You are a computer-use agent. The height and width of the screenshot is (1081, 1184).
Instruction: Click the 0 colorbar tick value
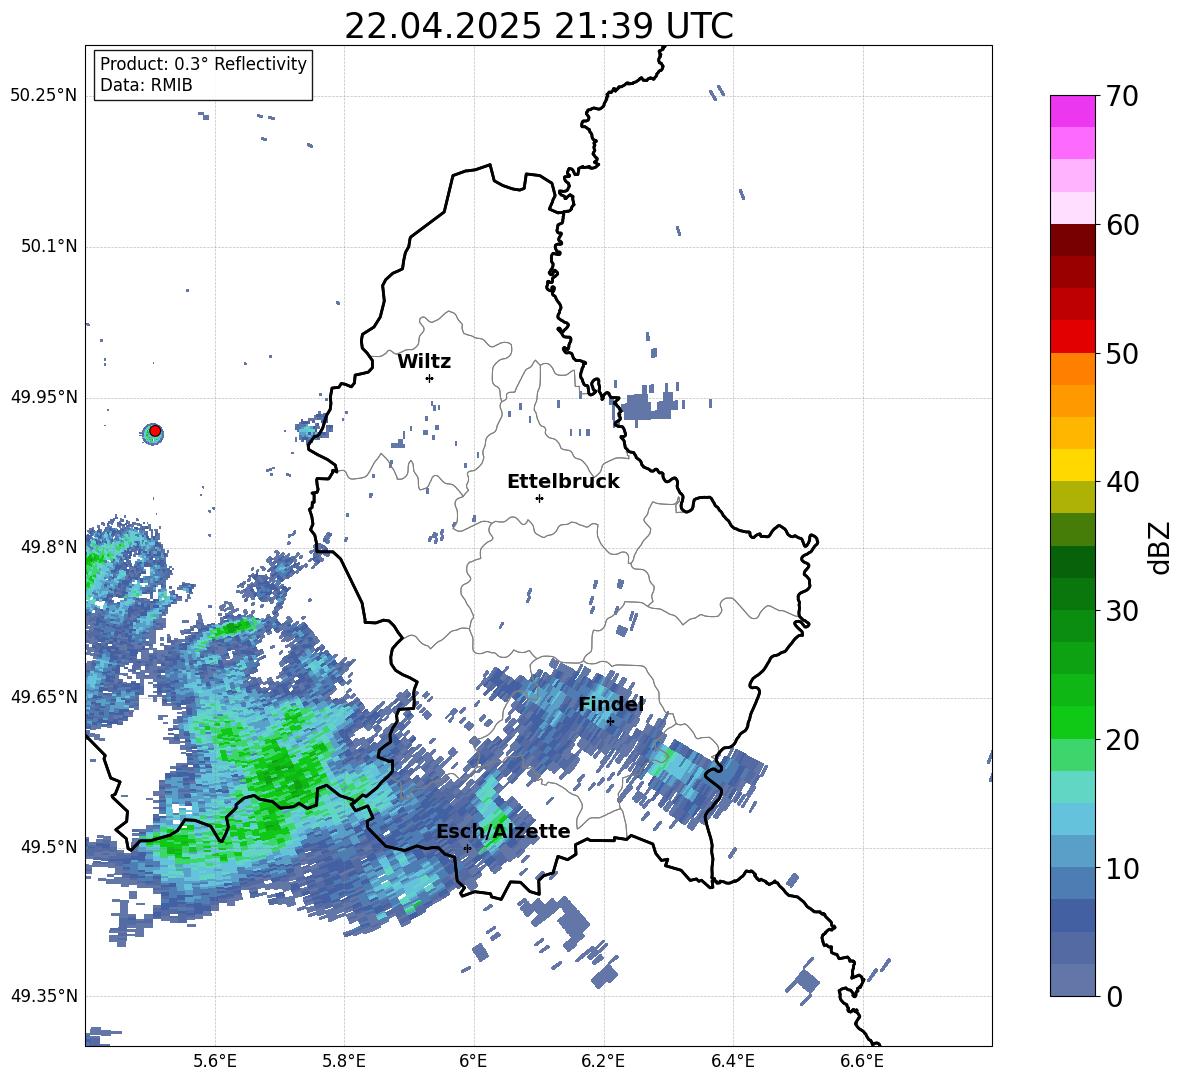tap(1115, 996)
